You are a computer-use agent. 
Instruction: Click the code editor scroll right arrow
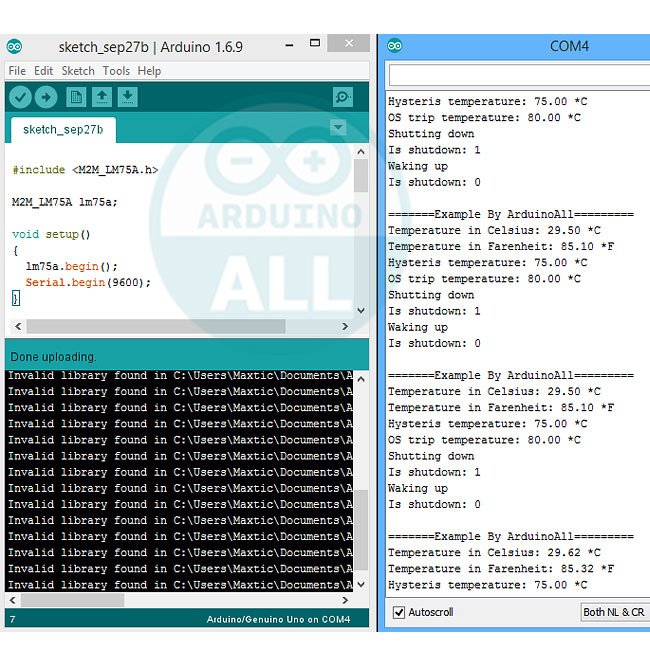point(345,327)
